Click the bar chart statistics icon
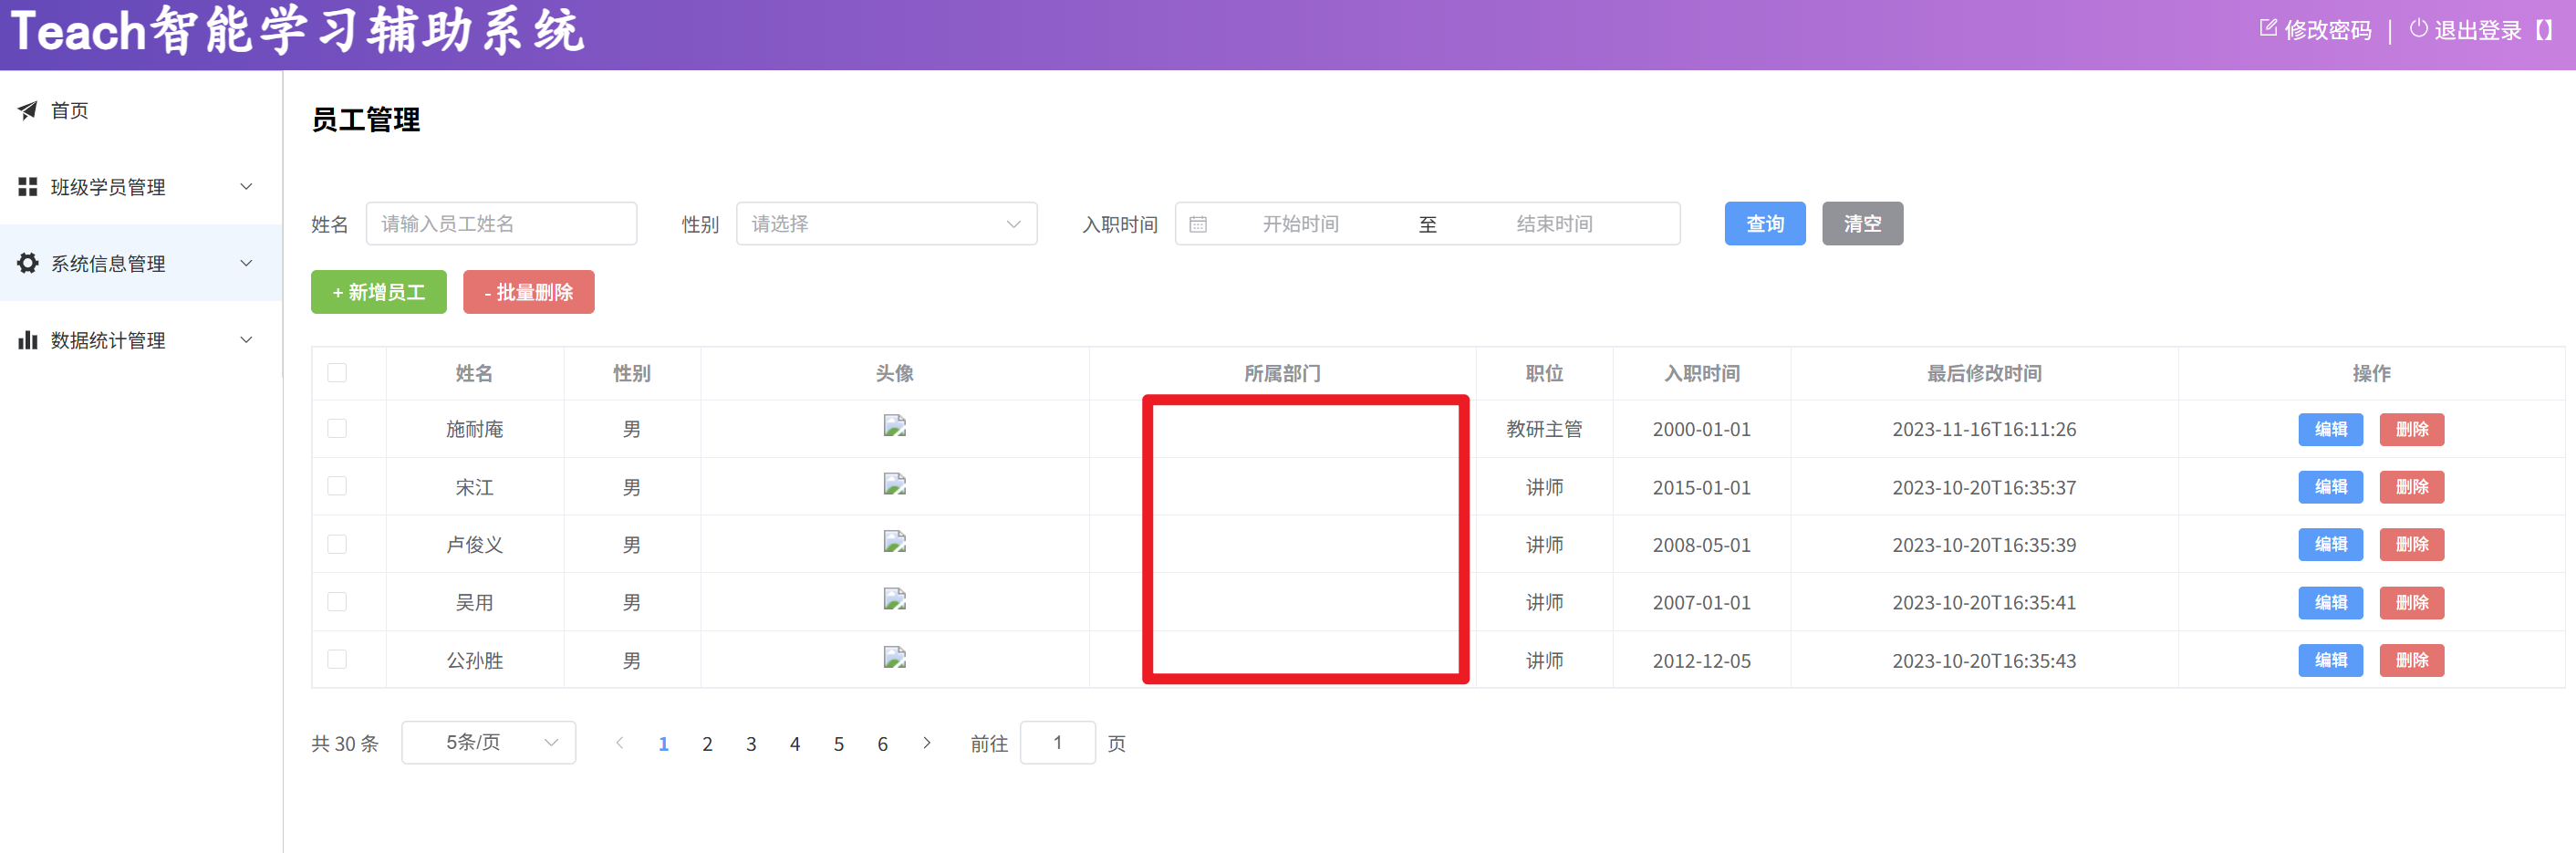 tap(28, 340)
